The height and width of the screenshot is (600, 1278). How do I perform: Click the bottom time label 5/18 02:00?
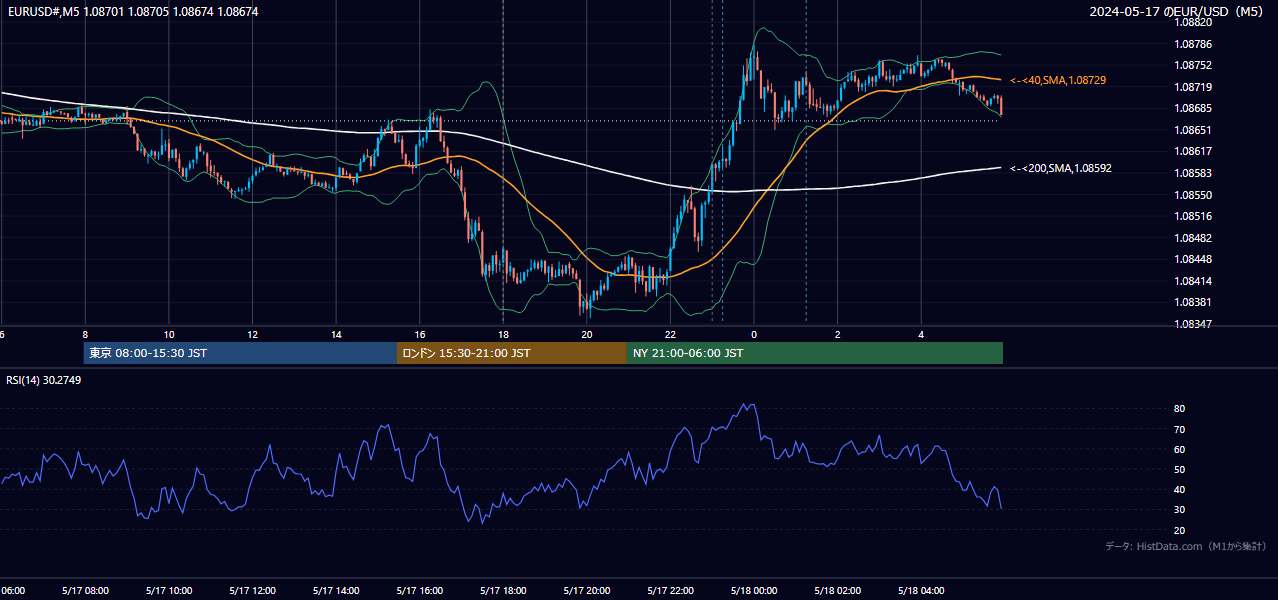pyautogui.click(x=838, y=591)
